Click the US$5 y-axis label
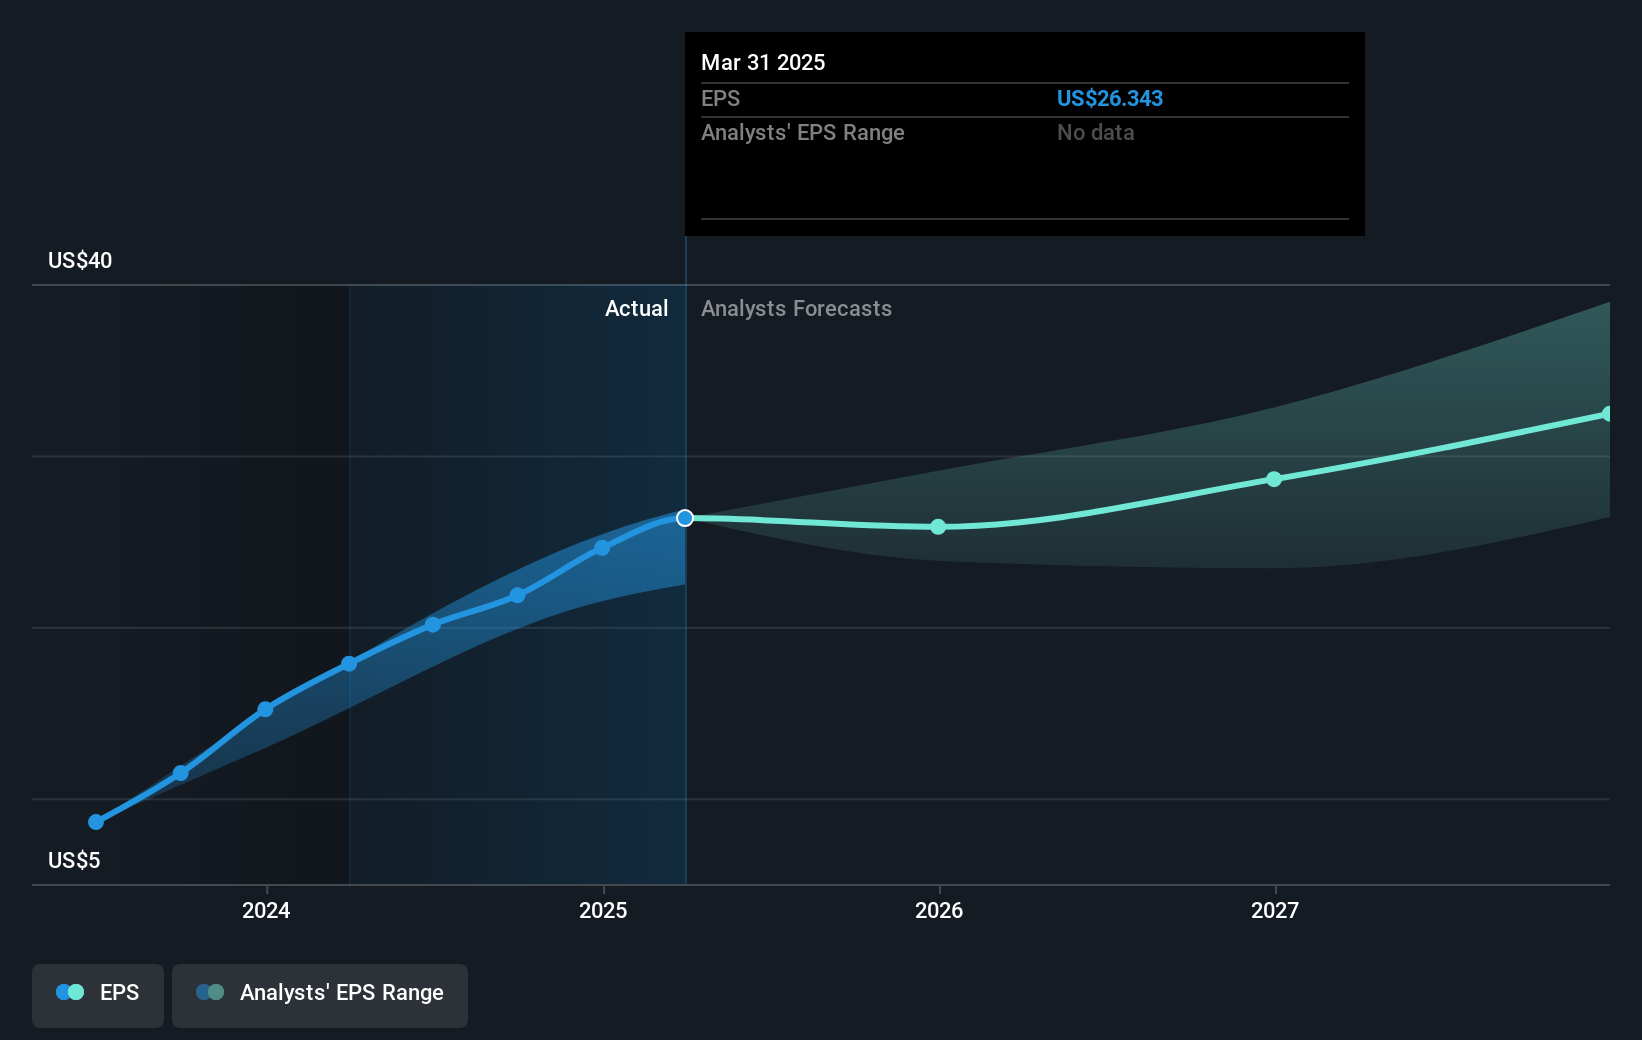This screenshot has width=1642, height=1040. tap(74, 860)
